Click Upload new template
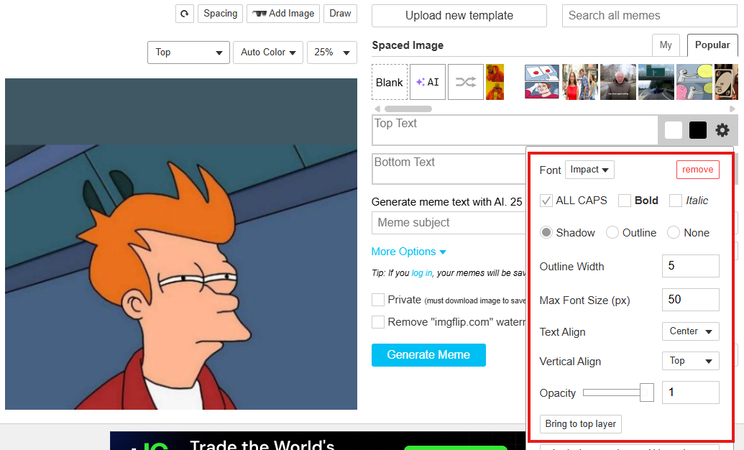Viewport: 744px width, 450px height. 459,16
